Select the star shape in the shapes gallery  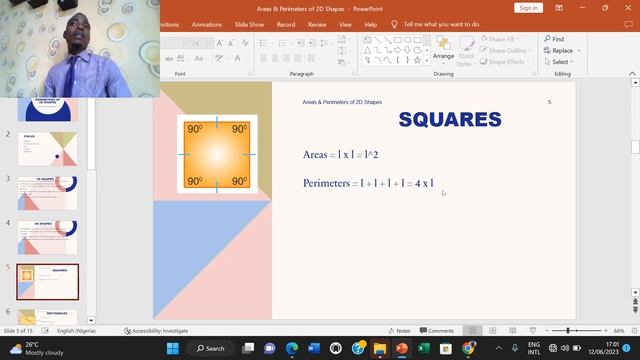(417, 60)
